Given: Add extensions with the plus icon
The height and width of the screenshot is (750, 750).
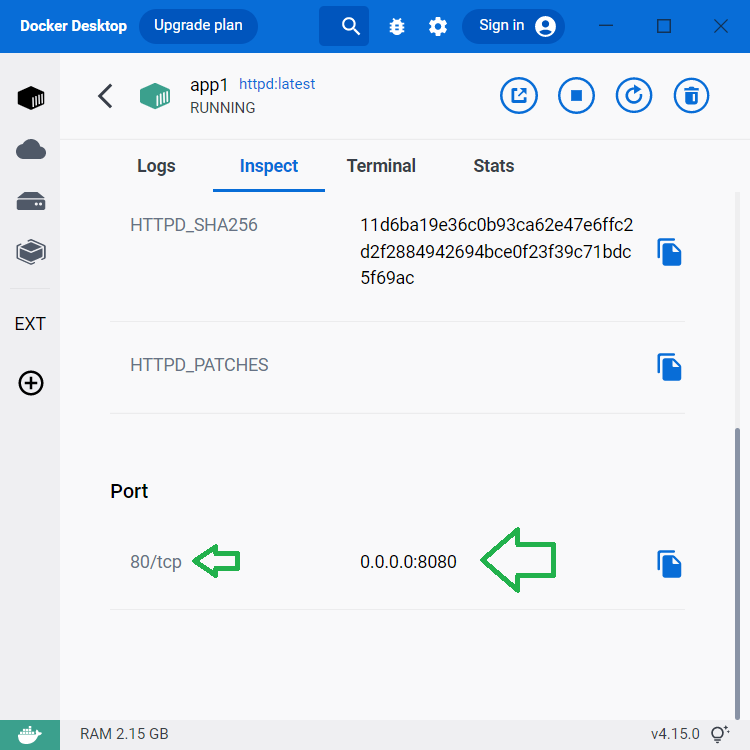Looking at the screenshot, I should point(31,383).
